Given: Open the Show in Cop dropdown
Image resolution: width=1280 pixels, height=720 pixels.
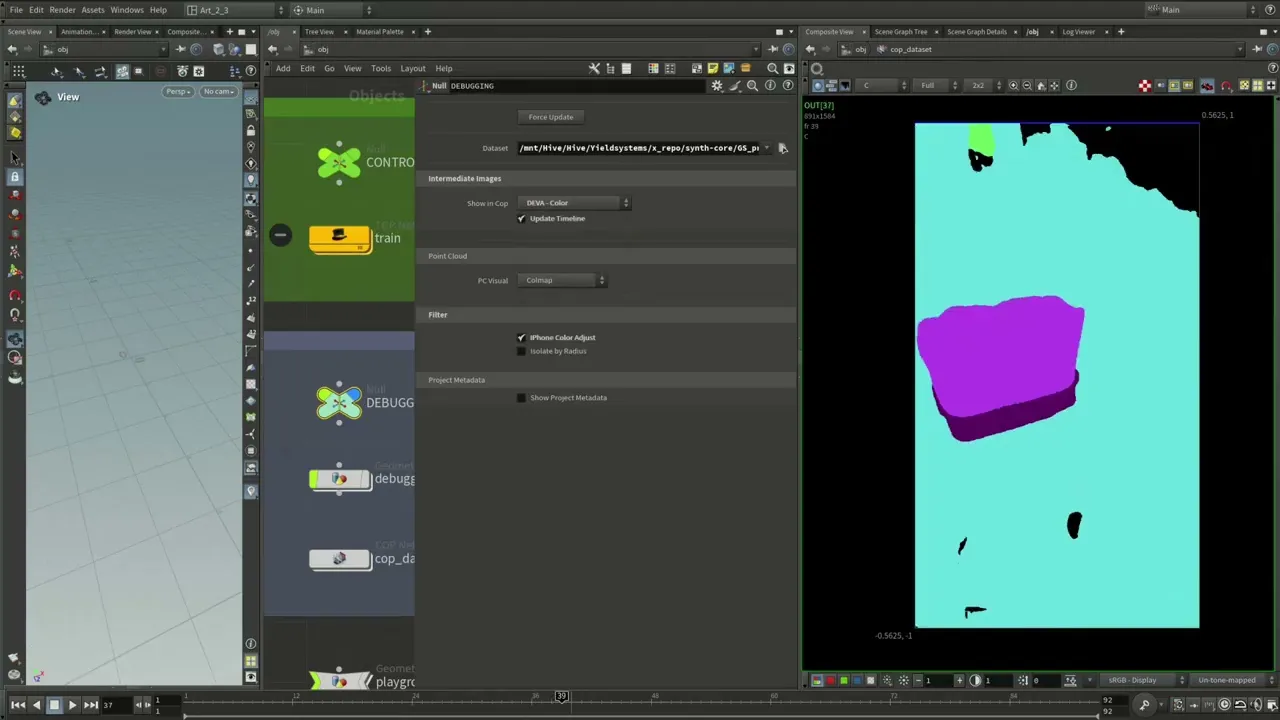Looking at the screenshot, I should (574, 203).
